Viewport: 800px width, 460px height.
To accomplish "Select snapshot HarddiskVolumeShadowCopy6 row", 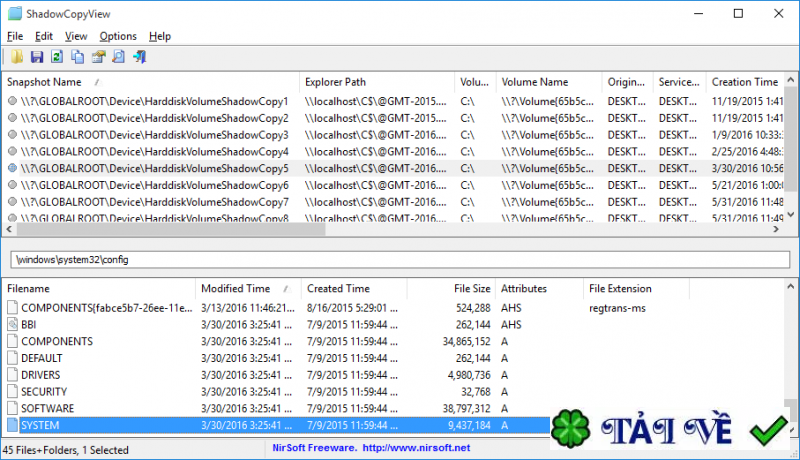I will tap(393, 185).
